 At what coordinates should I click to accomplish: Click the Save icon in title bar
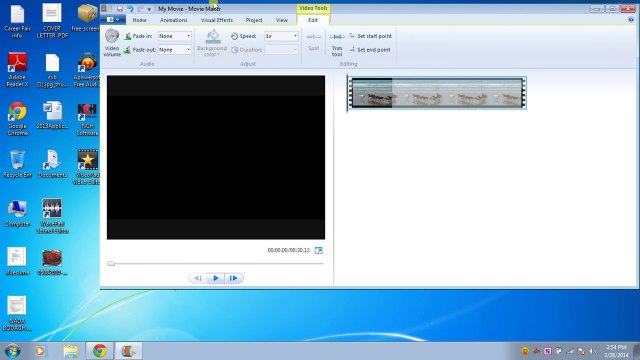pos(120,9)
